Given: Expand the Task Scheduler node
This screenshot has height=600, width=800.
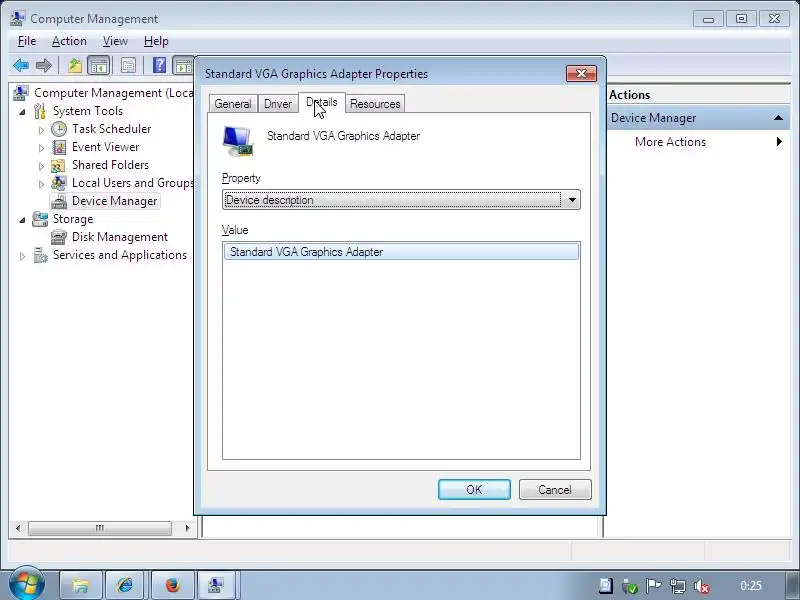Looking at the screenshot, I should (41, 130).
